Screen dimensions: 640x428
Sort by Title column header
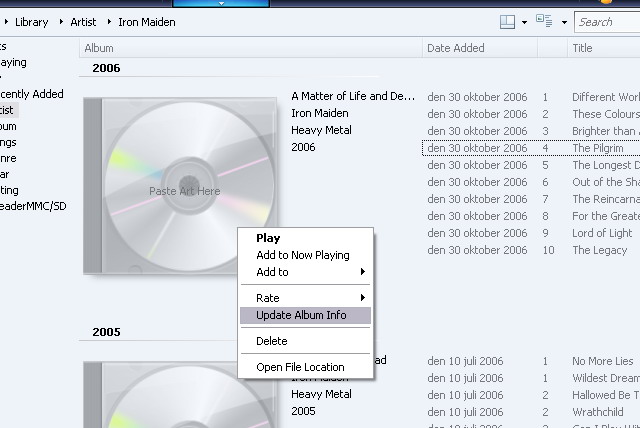click(x=604, y=48)
